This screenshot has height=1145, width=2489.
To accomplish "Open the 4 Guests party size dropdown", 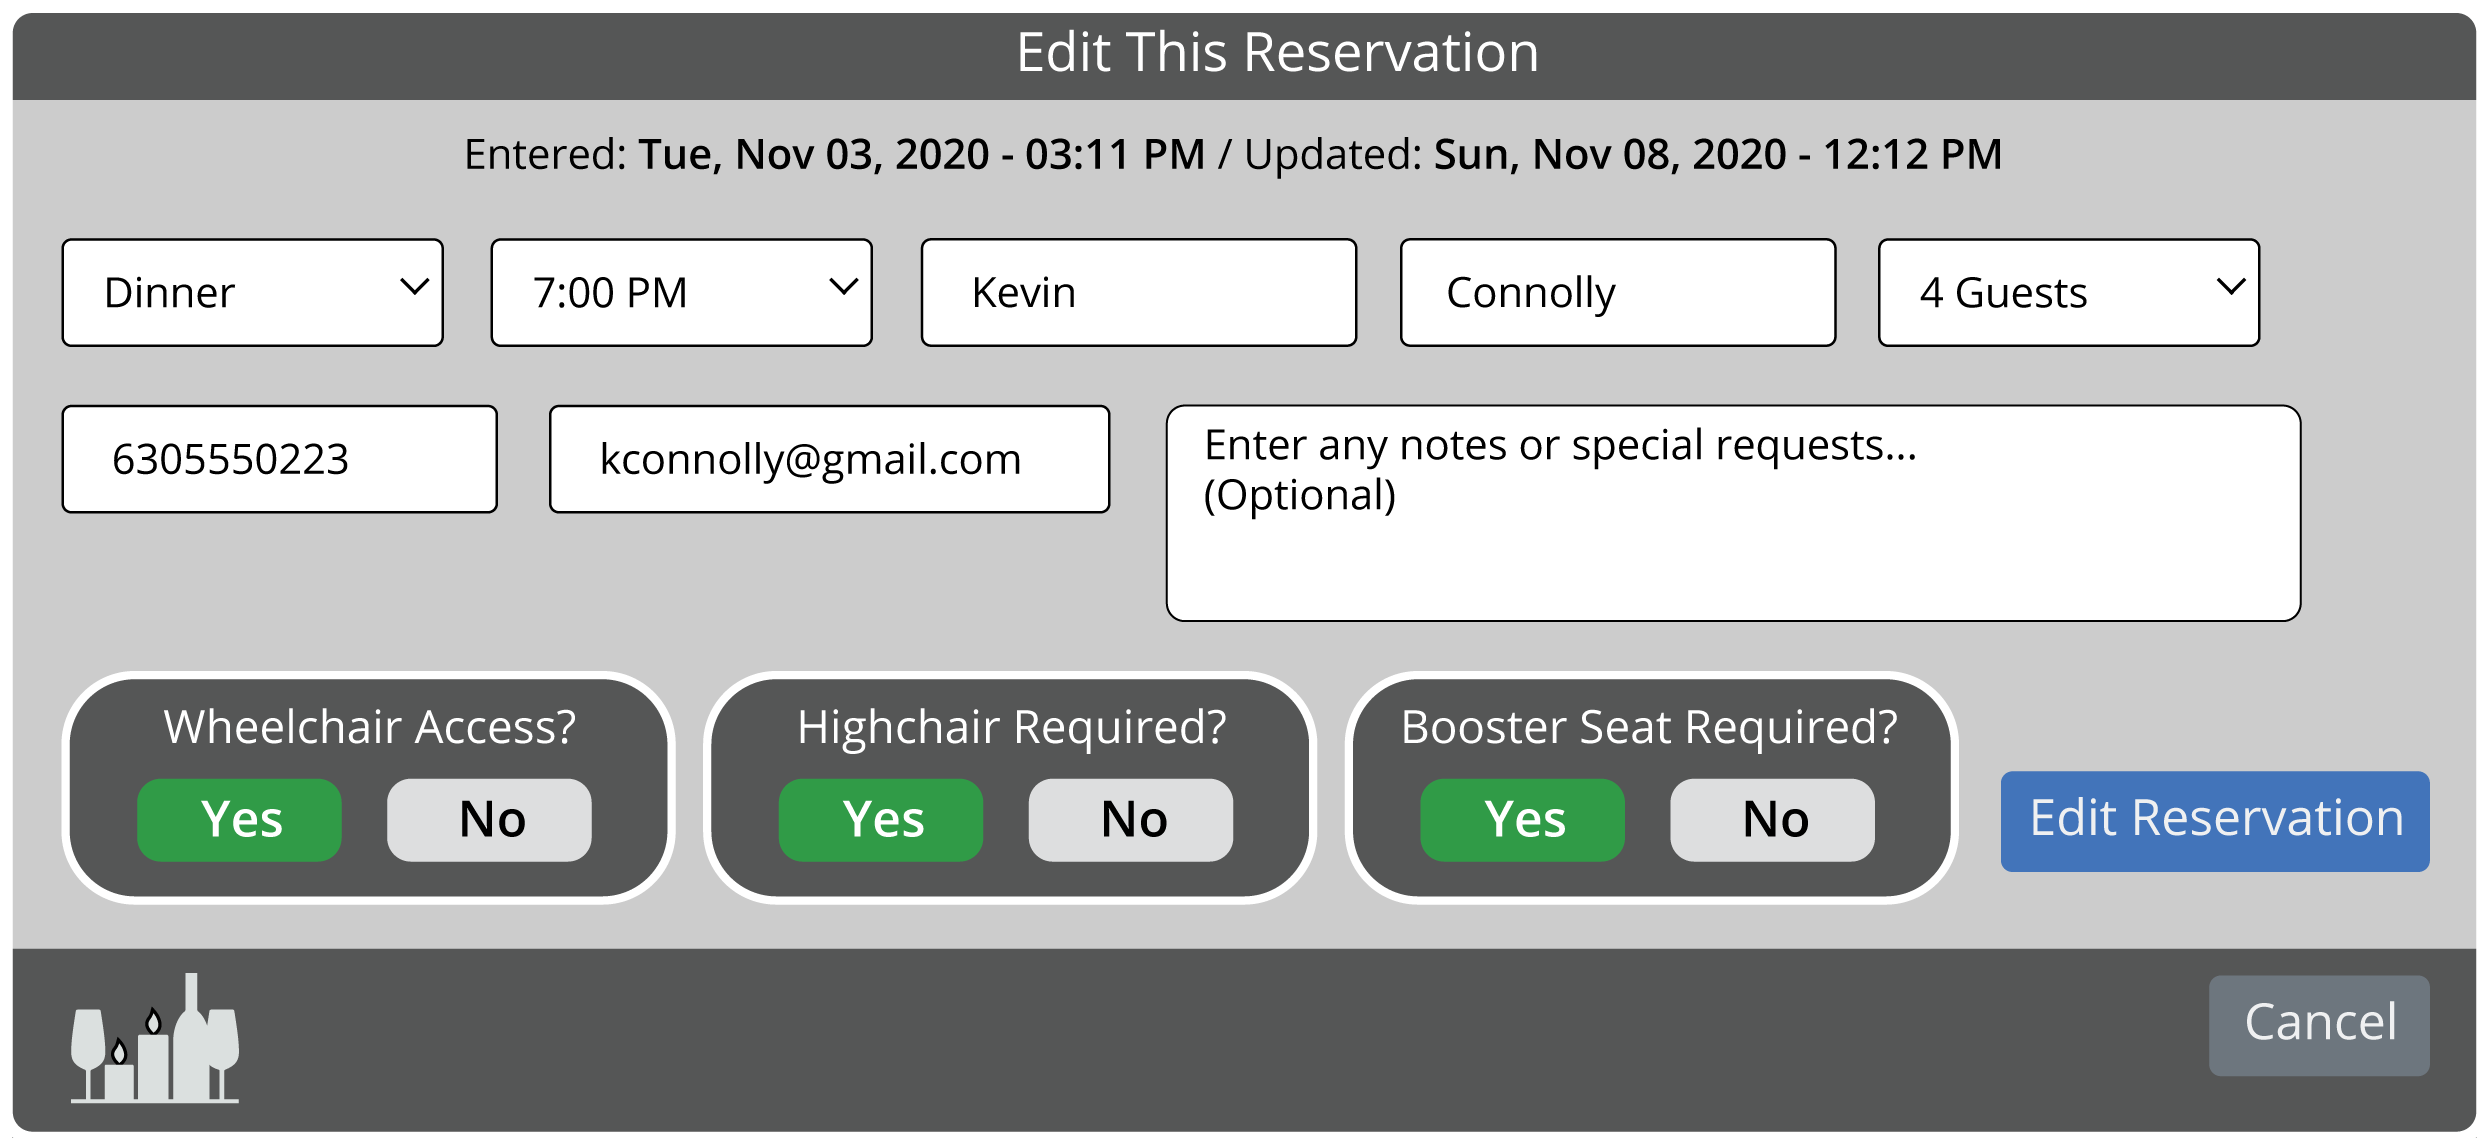I will click(2068, 293).
